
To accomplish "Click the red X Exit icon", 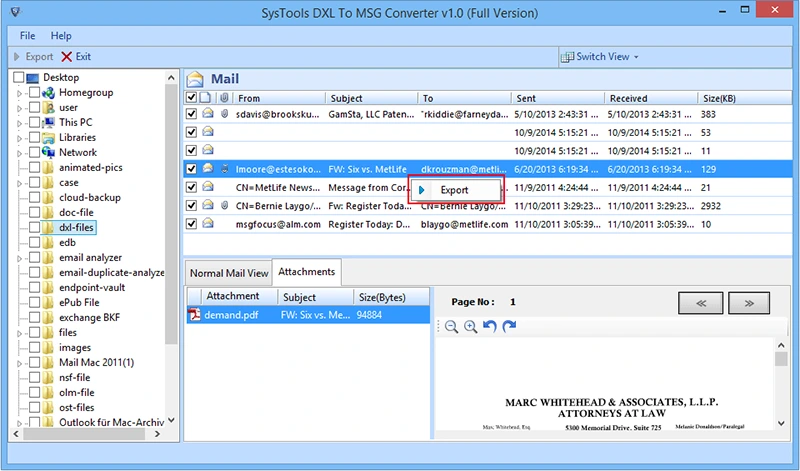I will tap(67, 57).
